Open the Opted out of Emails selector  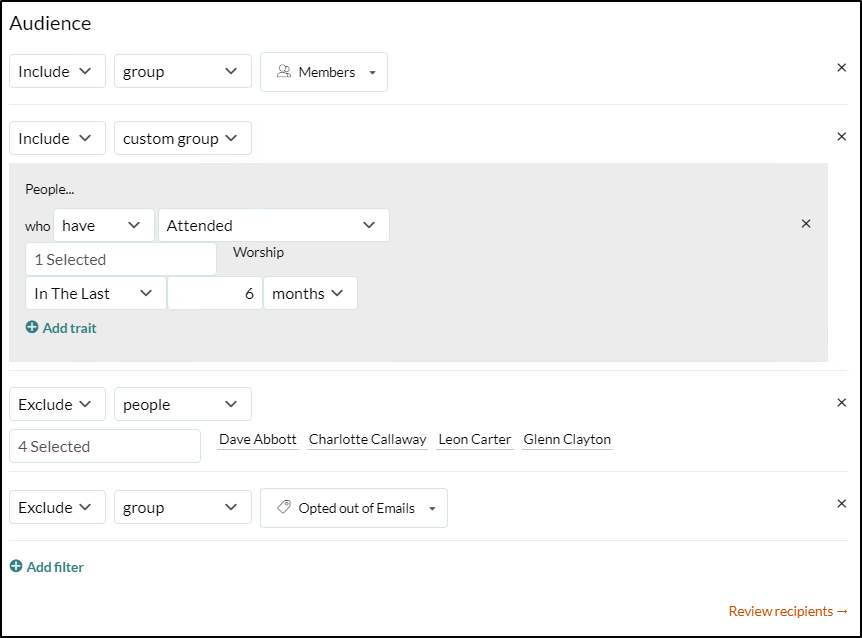click(x=354, y=508)
